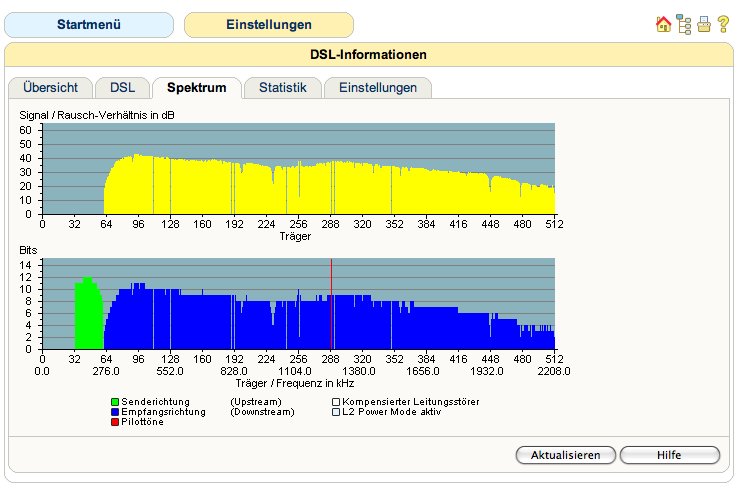Click the Aktualisieren button

565,455
